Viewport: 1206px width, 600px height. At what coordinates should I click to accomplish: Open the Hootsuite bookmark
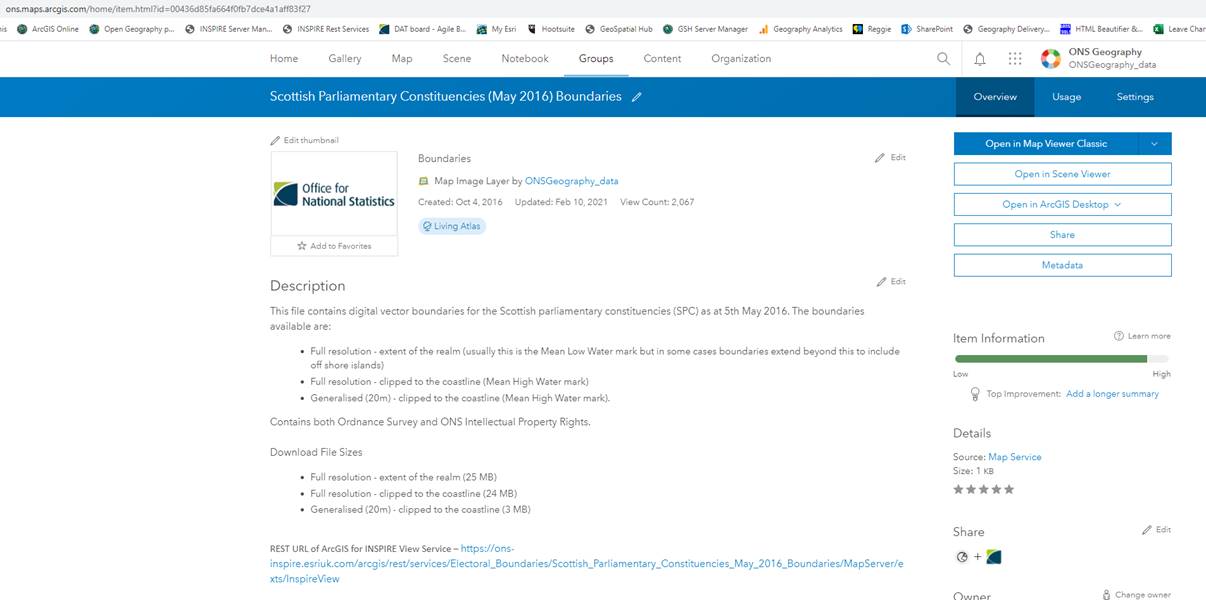coord(551,29)
